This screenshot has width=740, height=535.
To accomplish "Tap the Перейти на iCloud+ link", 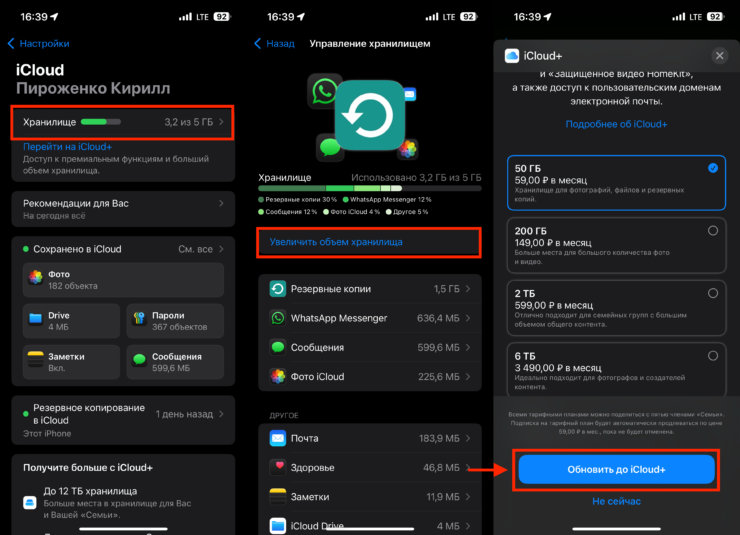I will [67, 147].
